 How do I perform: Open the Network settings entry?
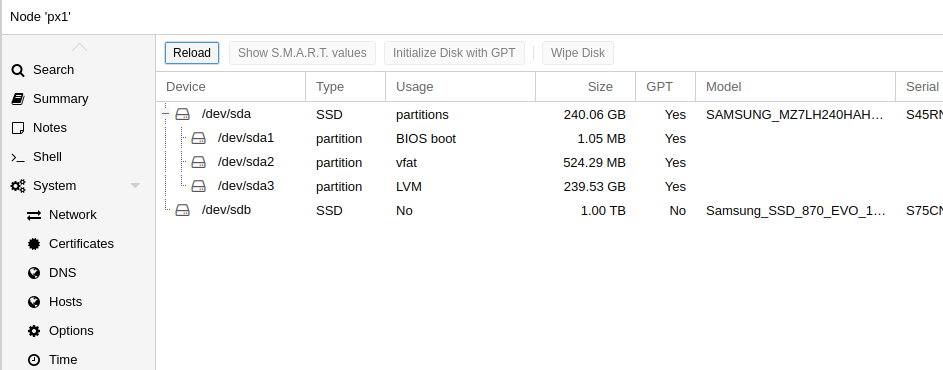(79, 215)
